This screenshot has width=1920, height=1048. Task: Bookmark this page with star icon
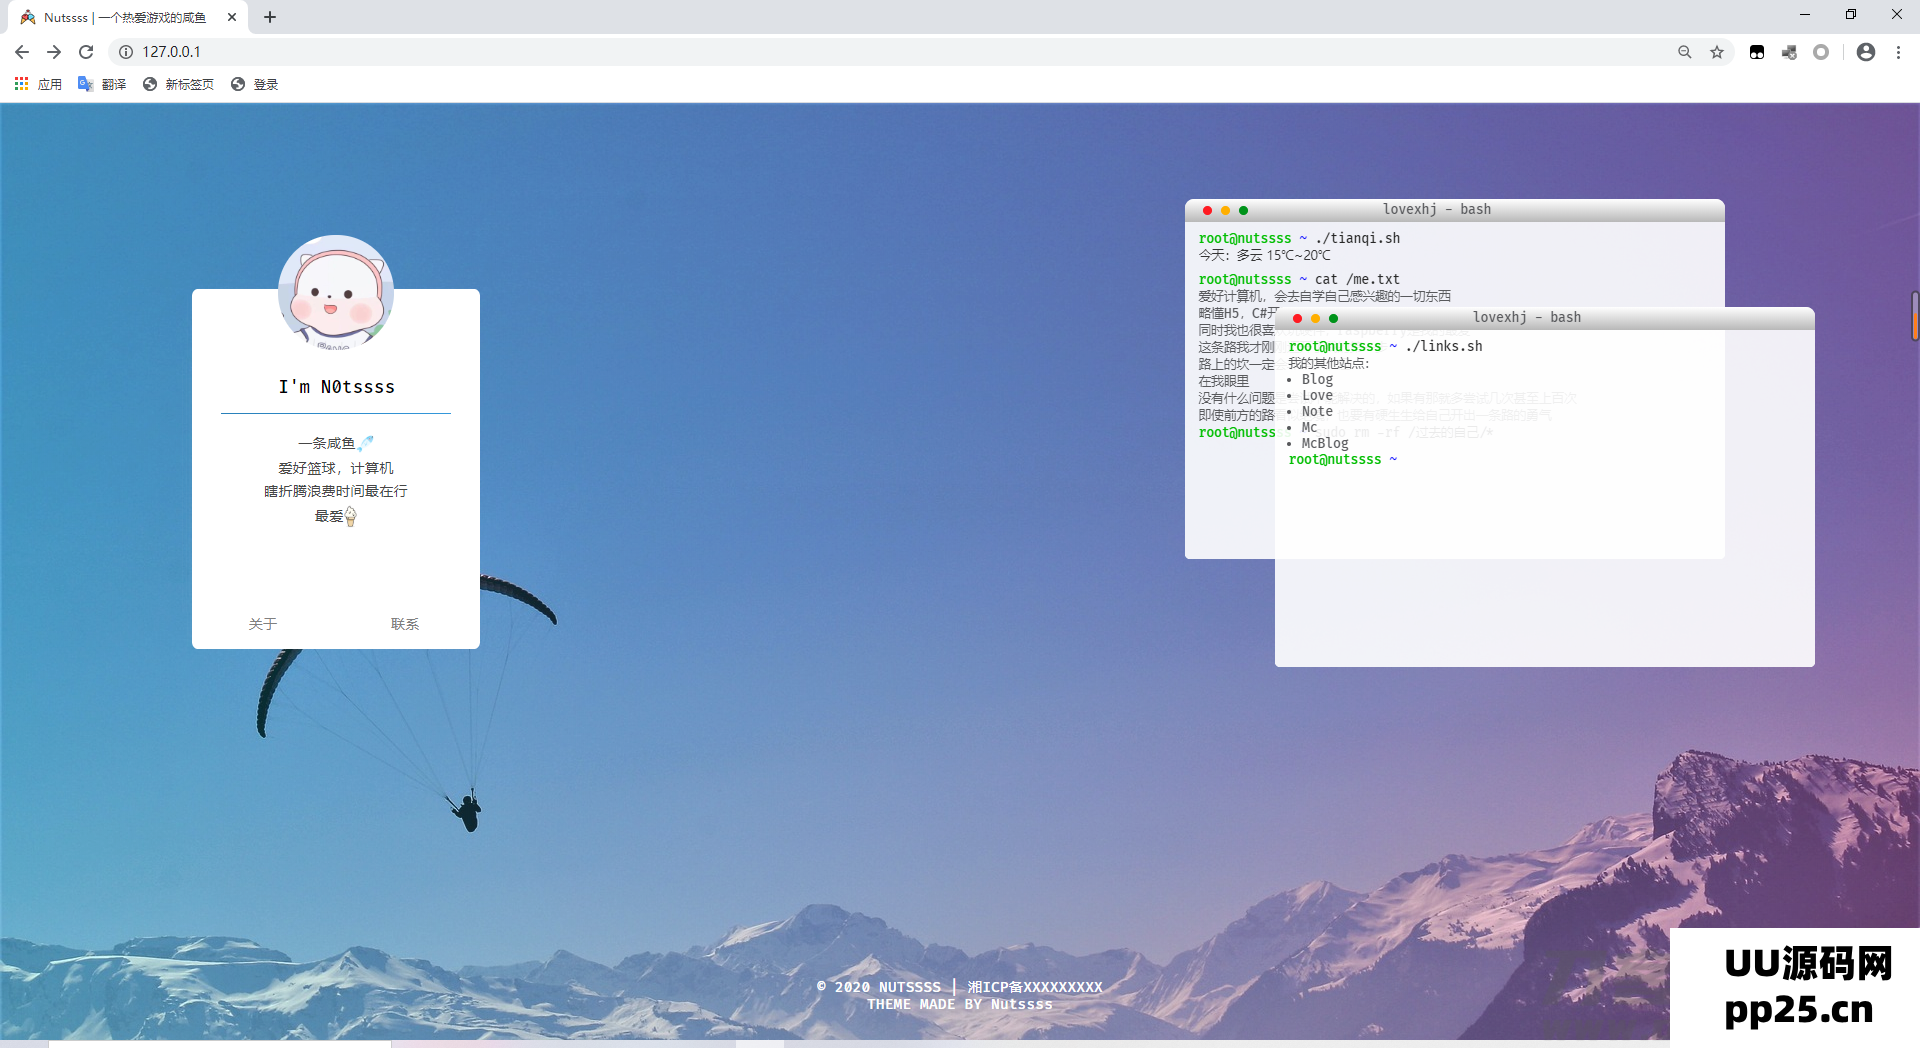pos(1717,52)
